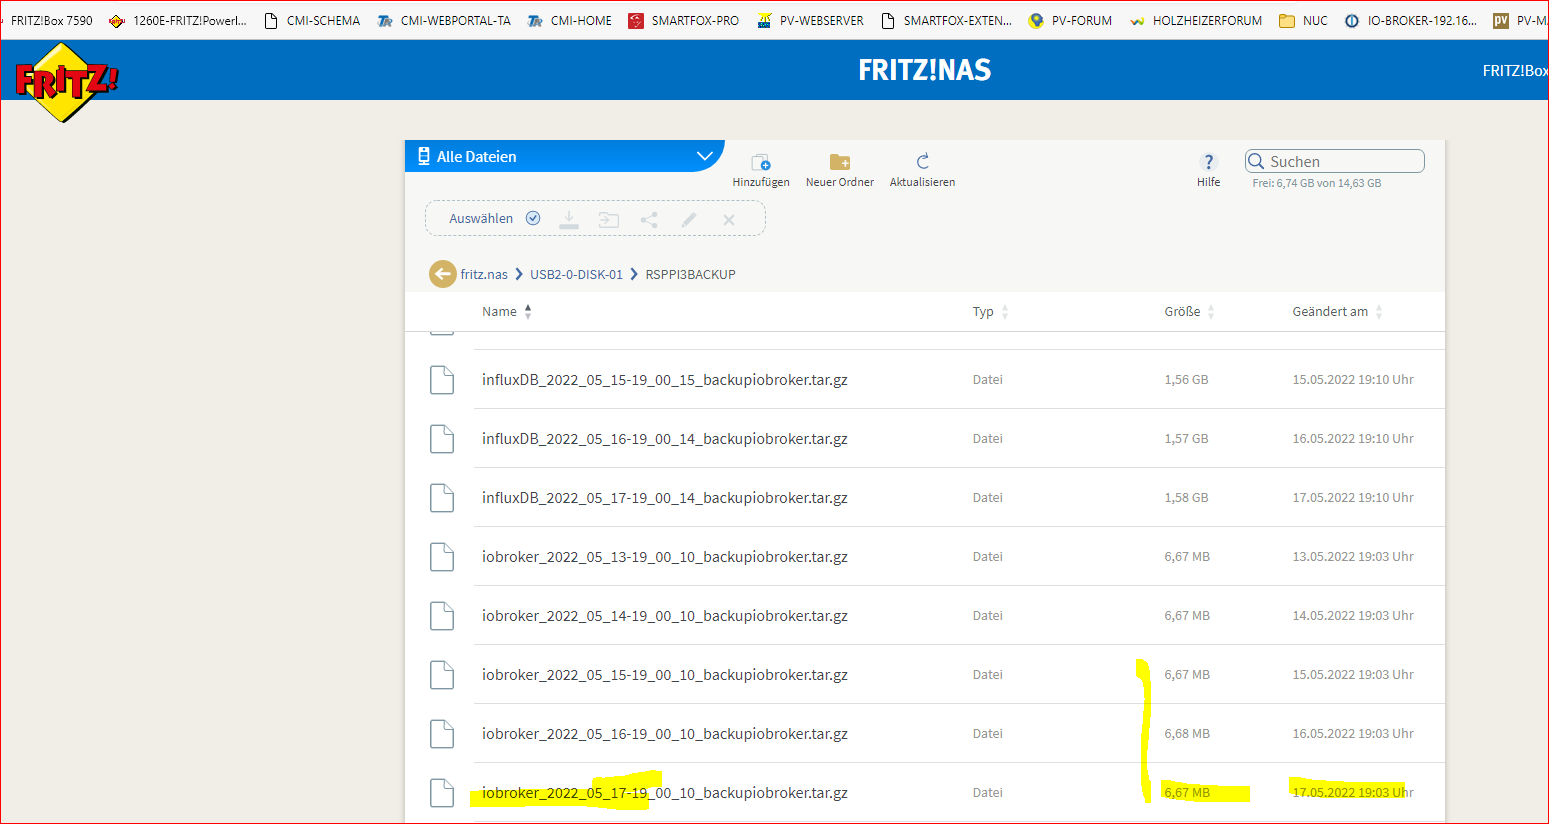
Task: Navigate to fritz.nas in breadcrumb
Action: pyautogui.click(x=484, y=274)
